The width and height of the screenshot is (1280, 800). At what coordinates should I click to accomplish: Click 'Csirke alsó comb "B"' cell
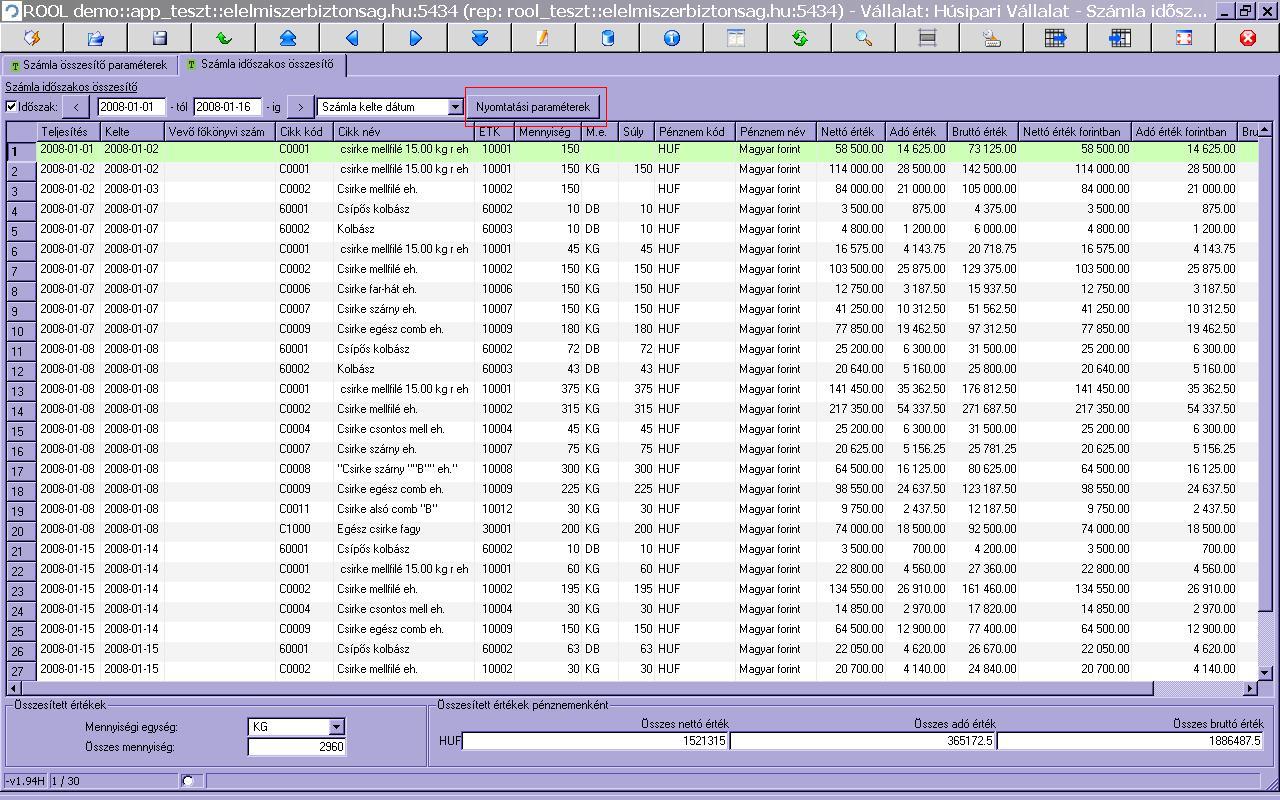pos(388,509)
